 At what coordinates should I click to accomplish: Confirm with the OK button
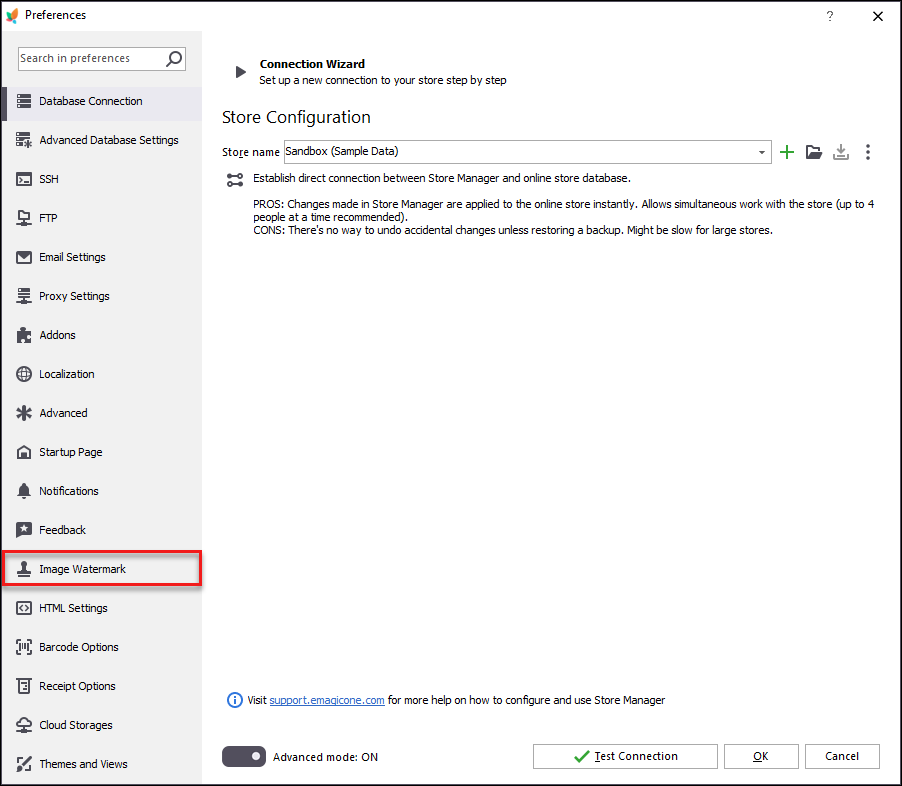[x=761, y=757]
